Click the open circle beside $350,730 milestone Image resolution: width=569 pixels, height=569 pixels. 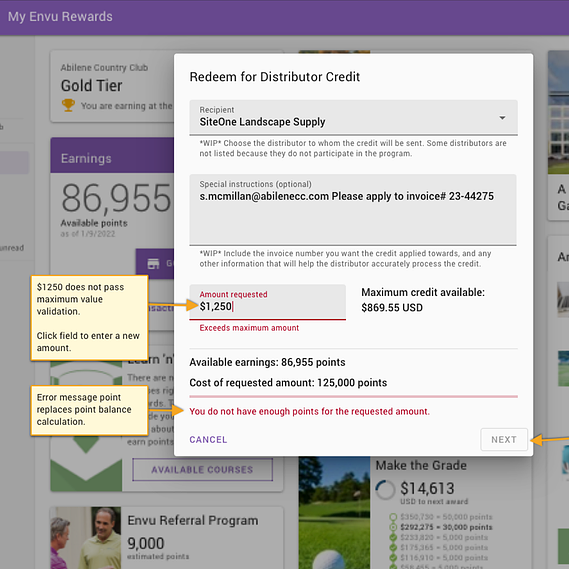393,517
